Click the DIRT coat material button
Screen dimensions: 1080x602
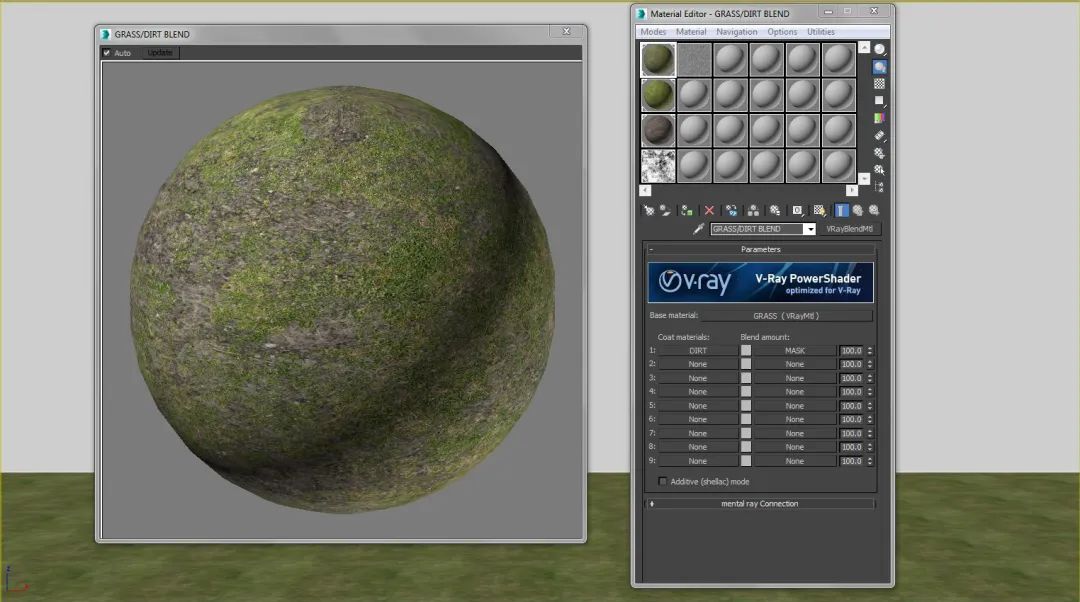(x=697, y=351)
